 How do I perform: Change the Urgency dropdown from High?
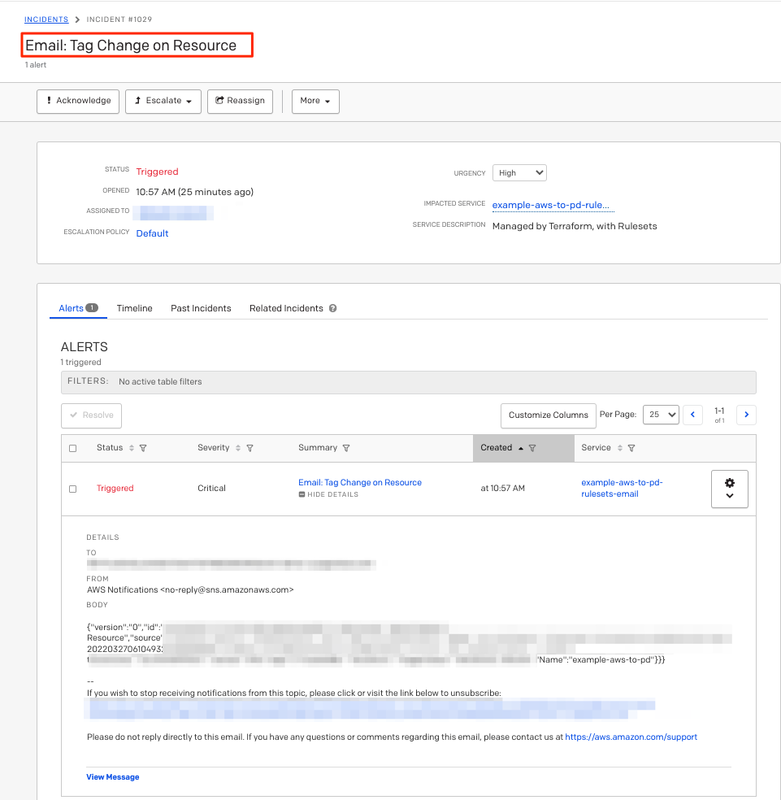[519, 173]
